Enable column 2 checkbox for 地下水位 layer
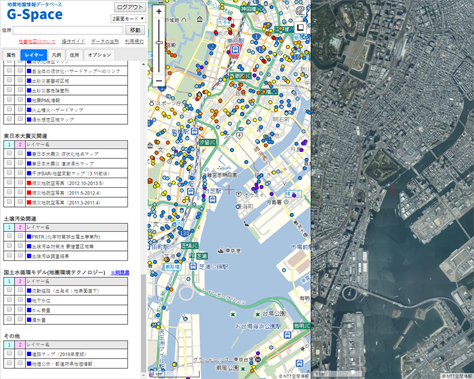Viewport: 474px width, 379px height. click(x=20, y=300)
